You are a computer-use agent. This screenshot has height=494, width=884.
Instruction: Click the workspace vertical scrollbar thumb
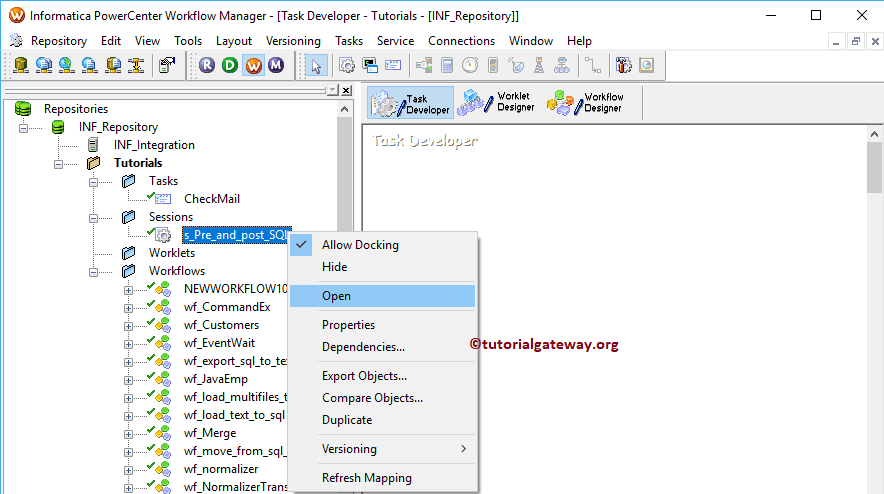(874, 167)
